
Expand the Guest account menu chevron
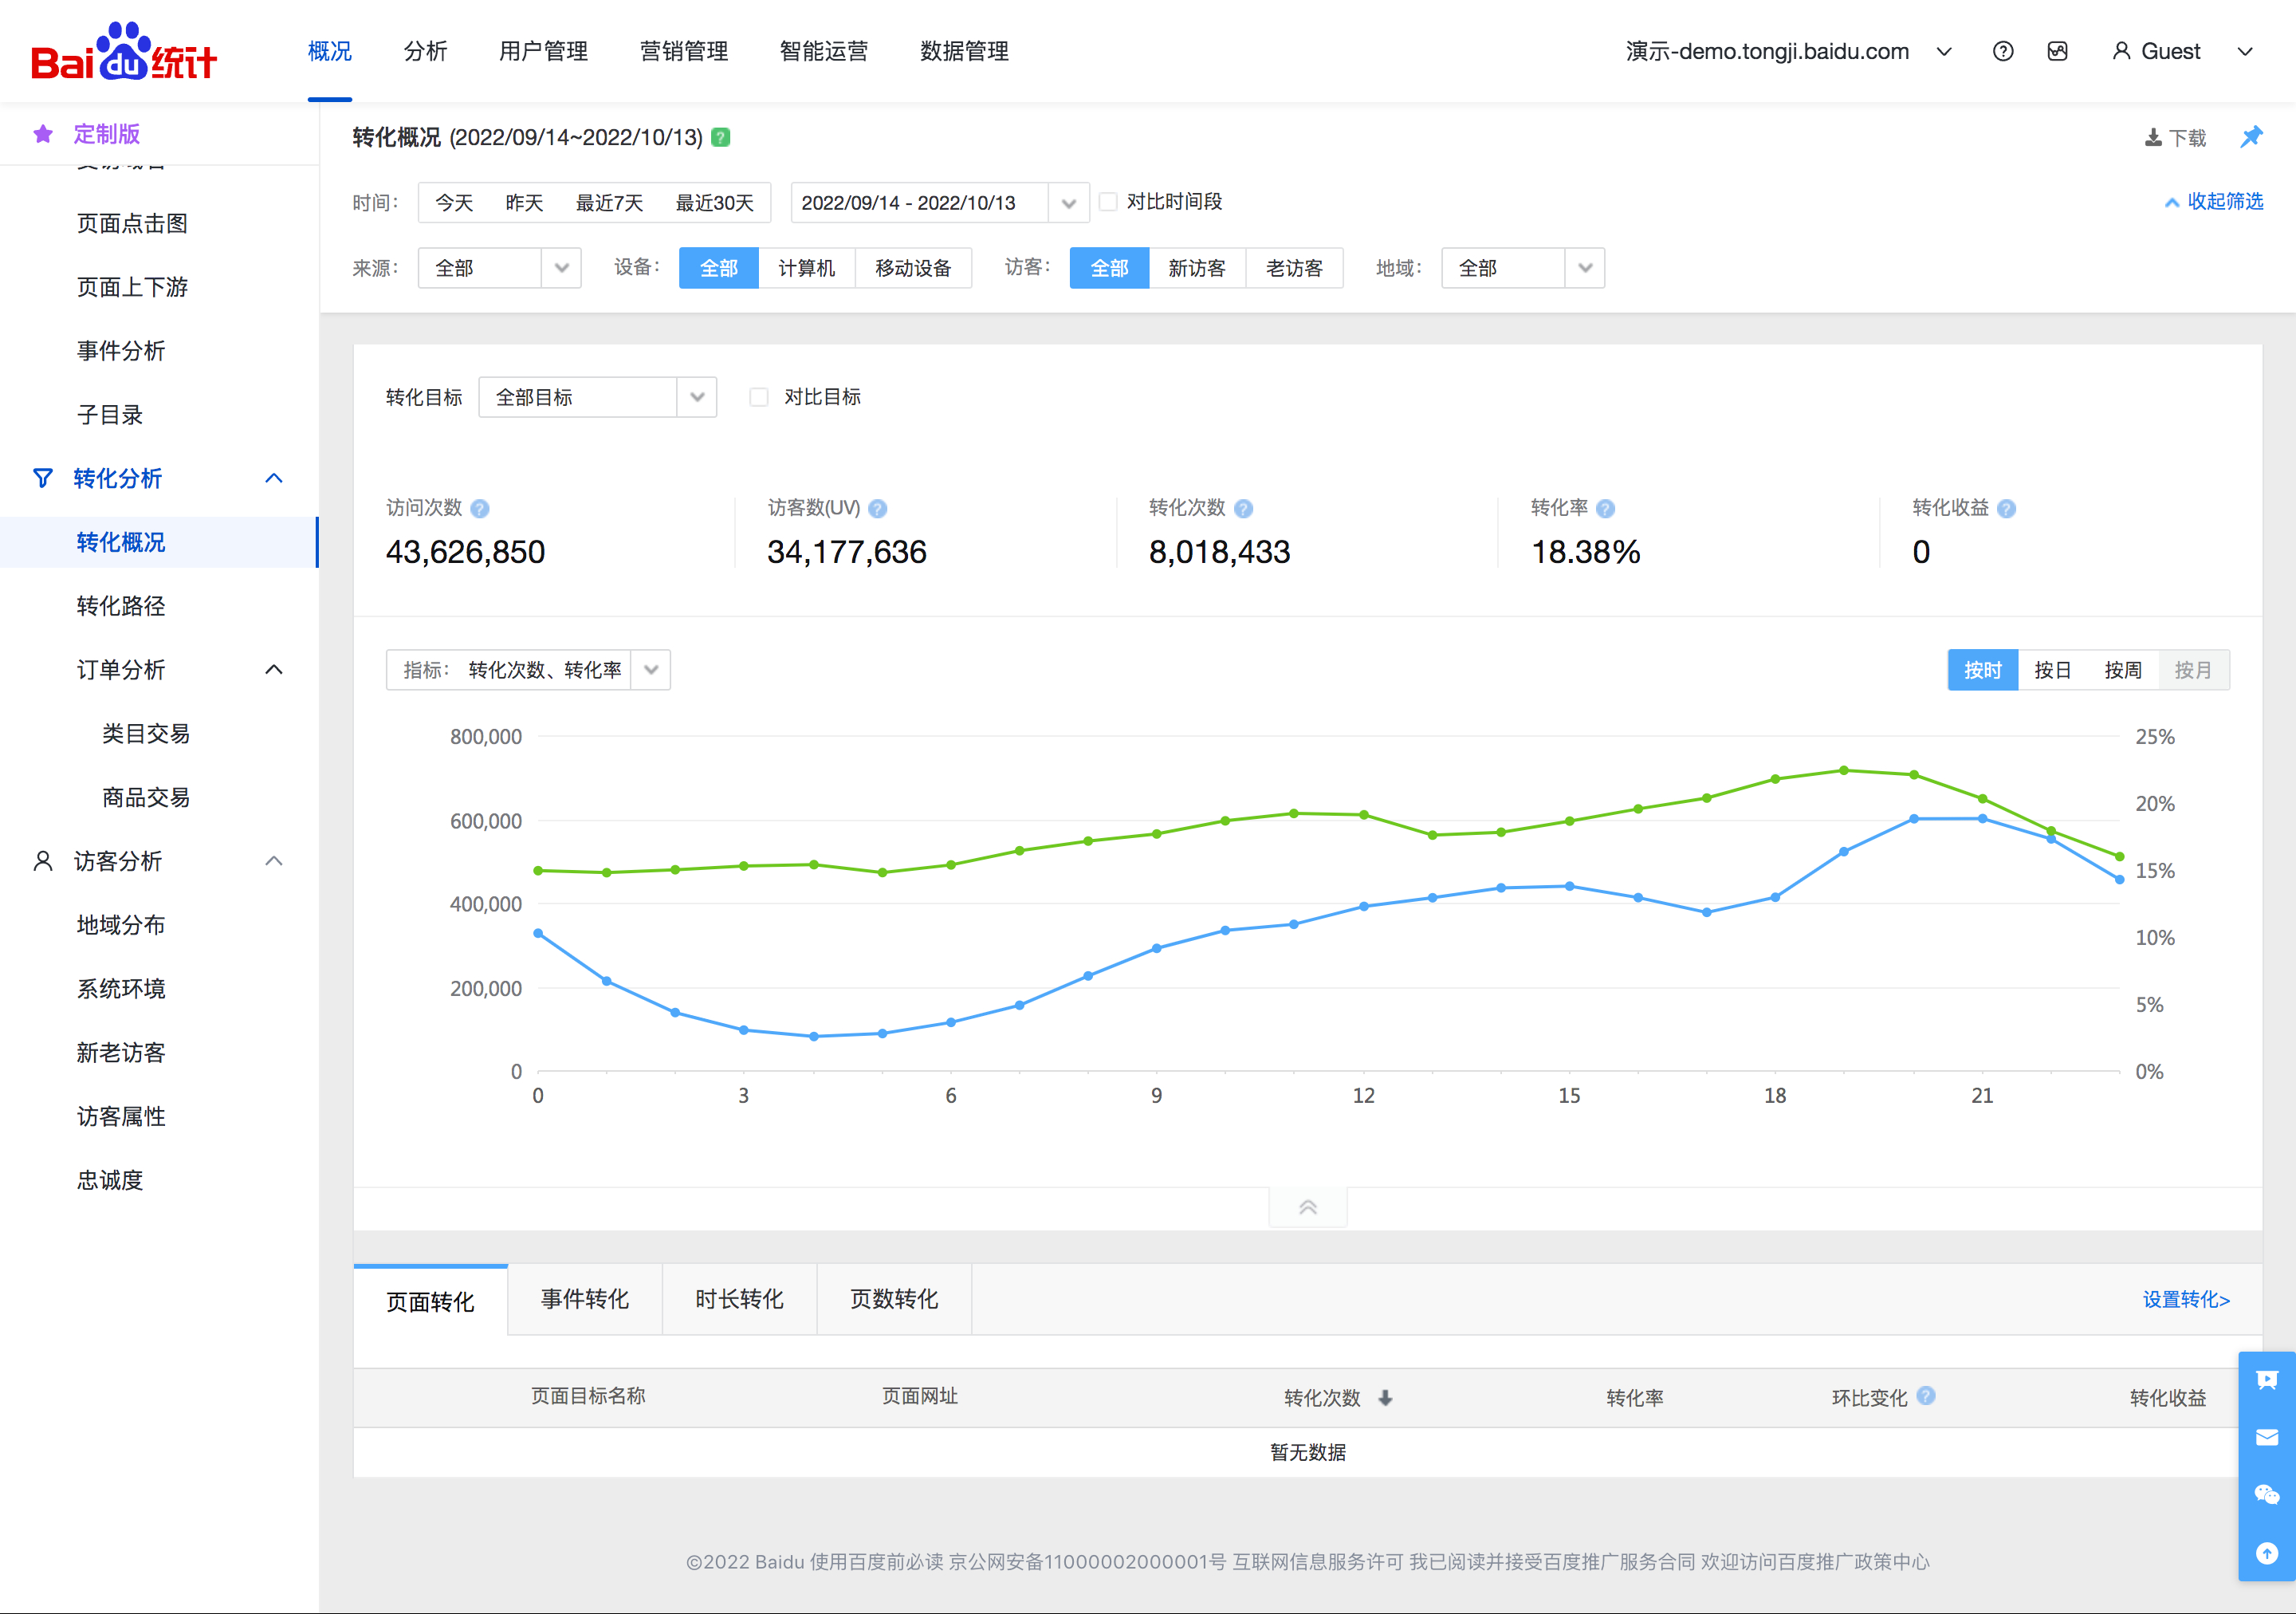[x=2245, y=51]
